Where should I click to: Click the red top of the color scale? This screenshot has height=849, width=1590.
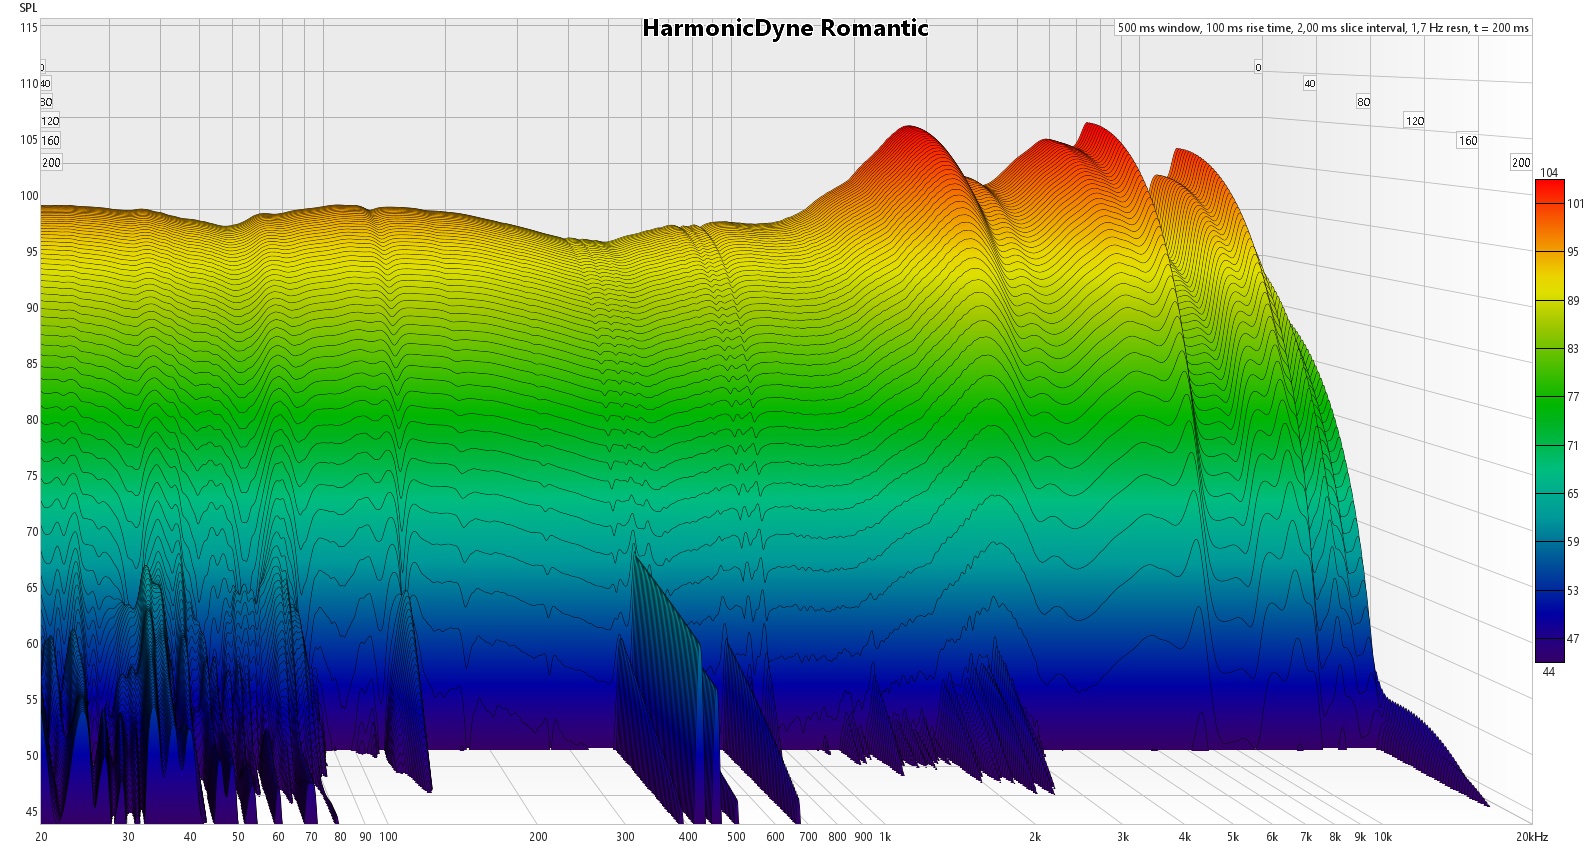click(1549, 190)
